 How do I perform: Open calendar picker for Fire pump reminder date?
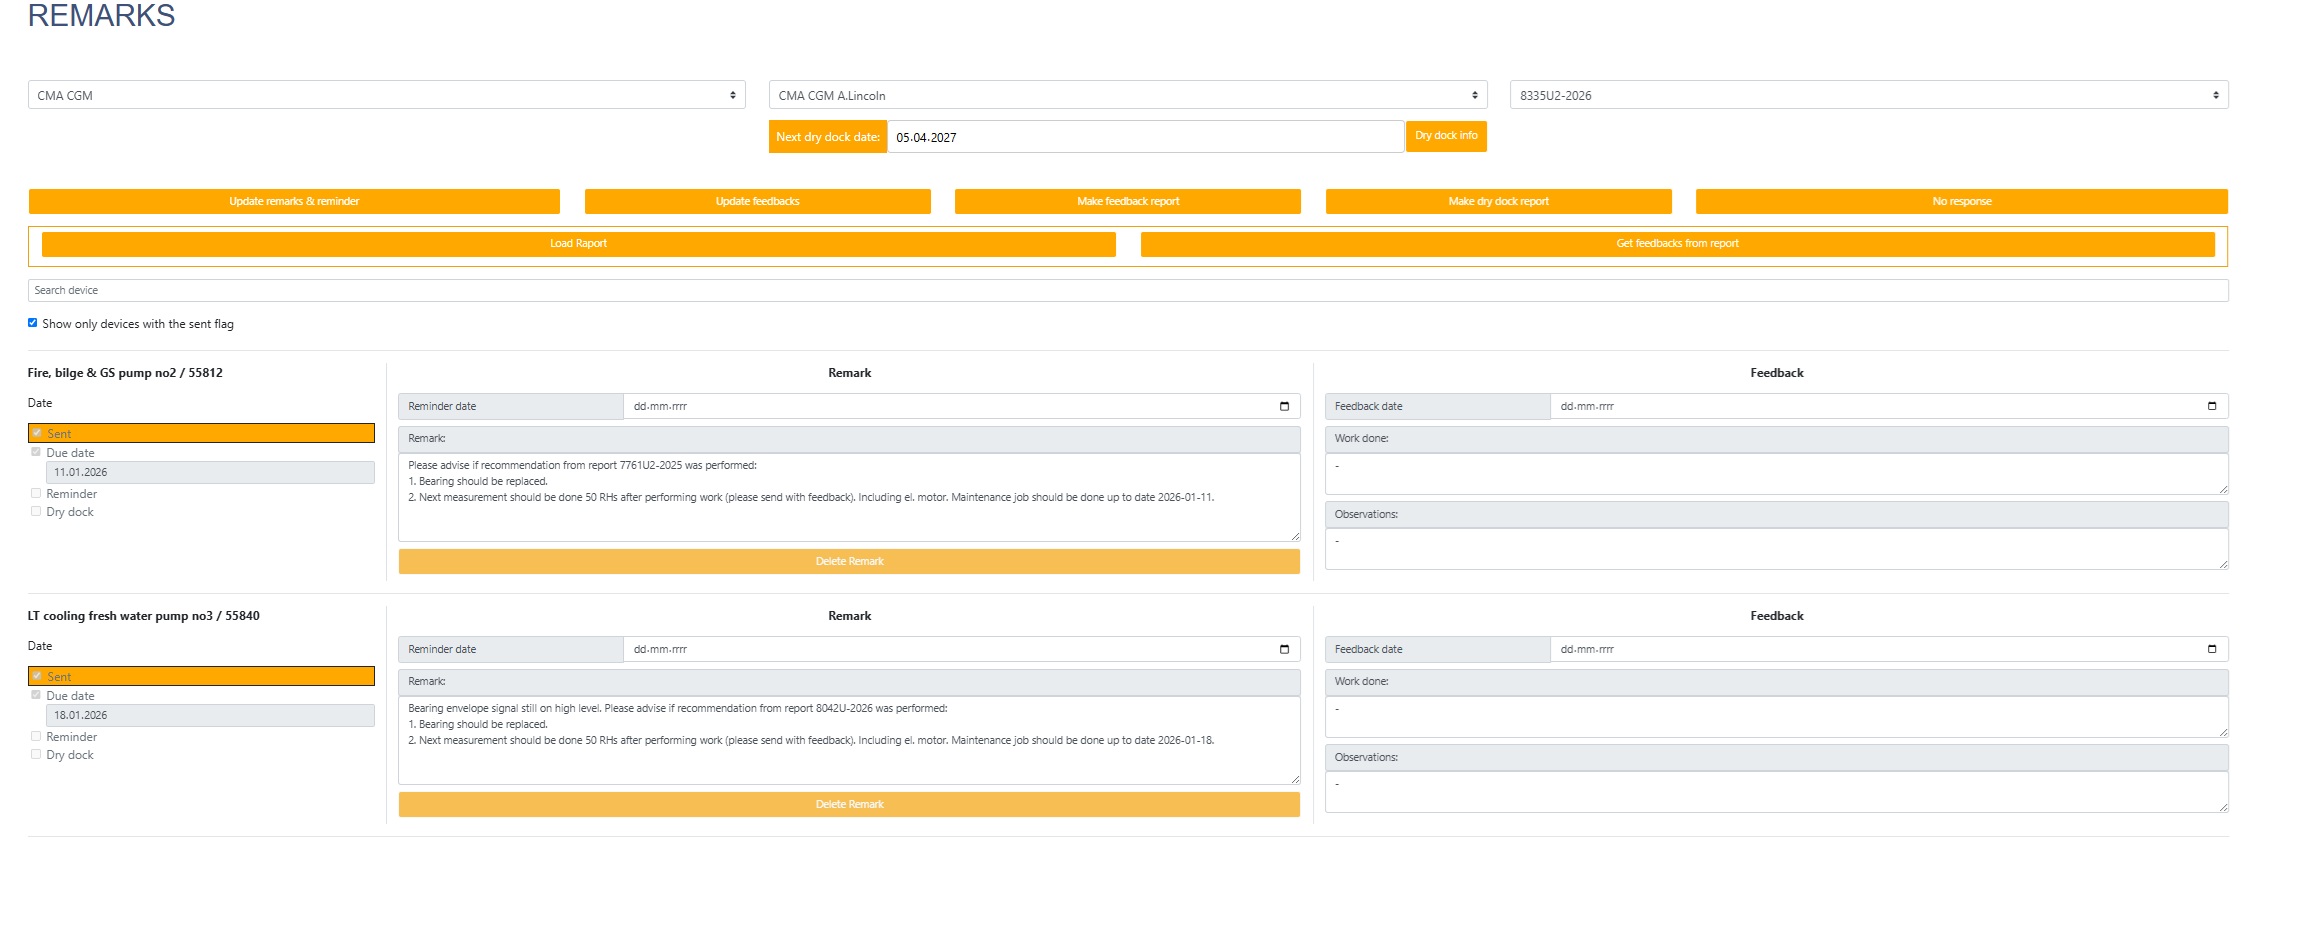[1284, 406]
